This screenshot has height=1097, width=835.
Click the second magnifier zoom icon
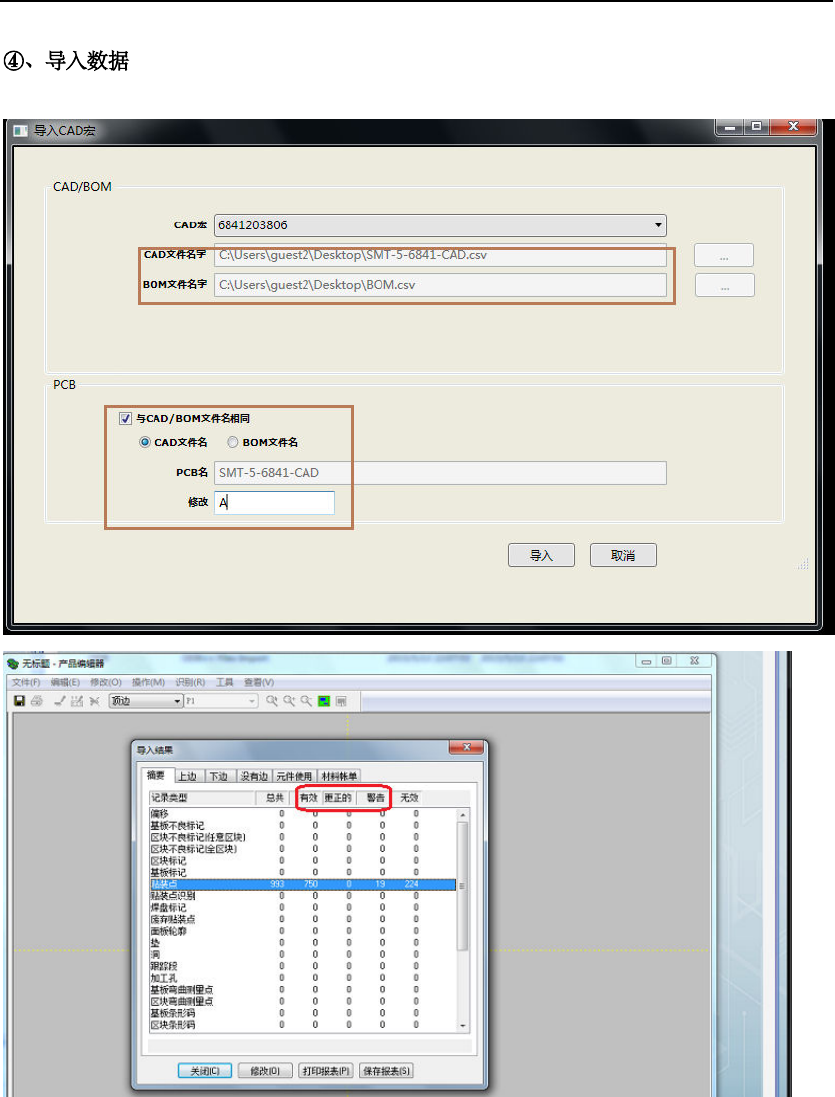[x=289, y=701]
